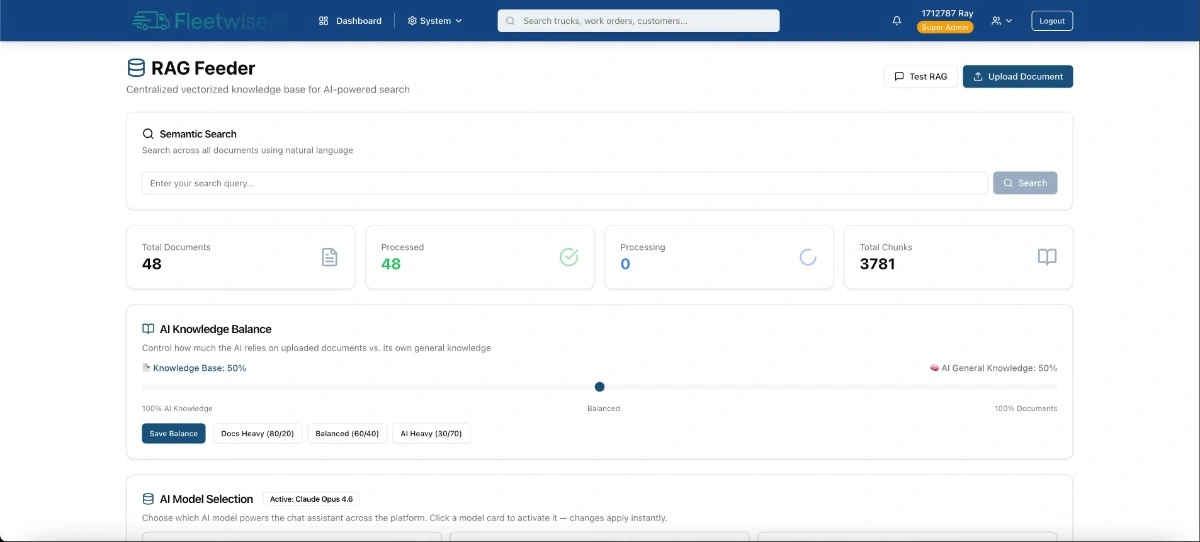1200x542 pixels.
Task: Open notifications bell icon
Action: tap(897, 20)
